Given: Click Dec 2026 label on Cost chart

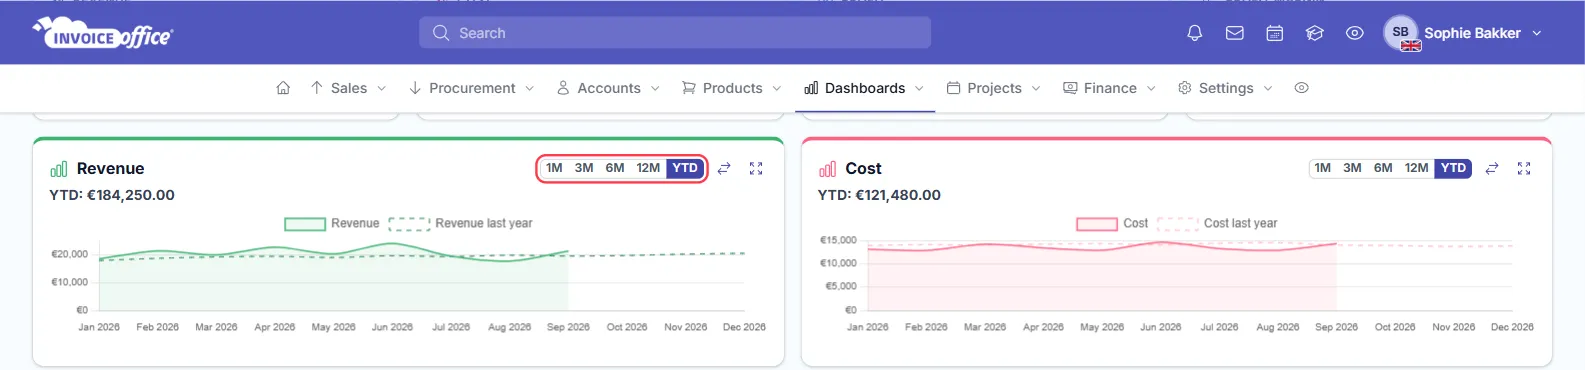Looking at the screenshot, I should [x=1512, y=327].
